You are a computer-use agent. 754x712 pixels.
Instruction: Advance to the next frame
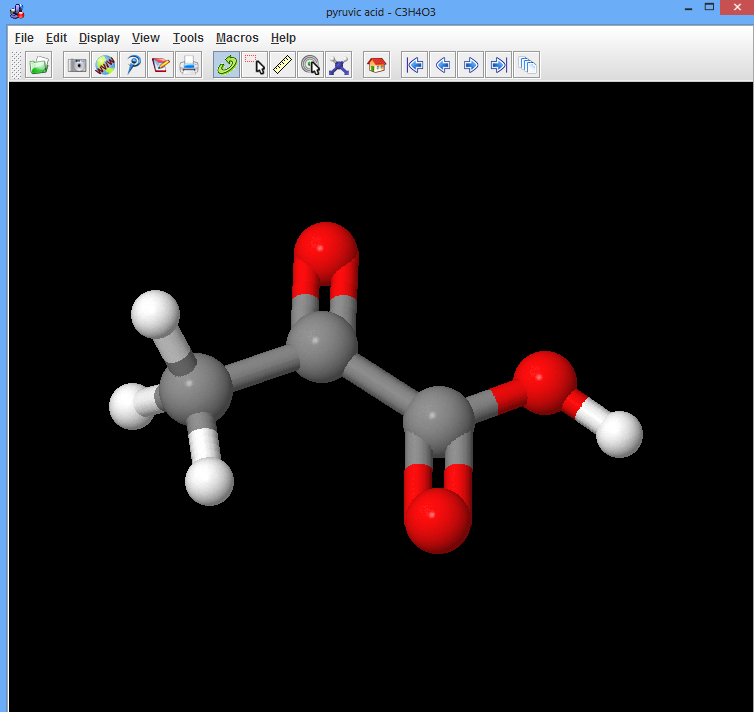click(470, 66)
